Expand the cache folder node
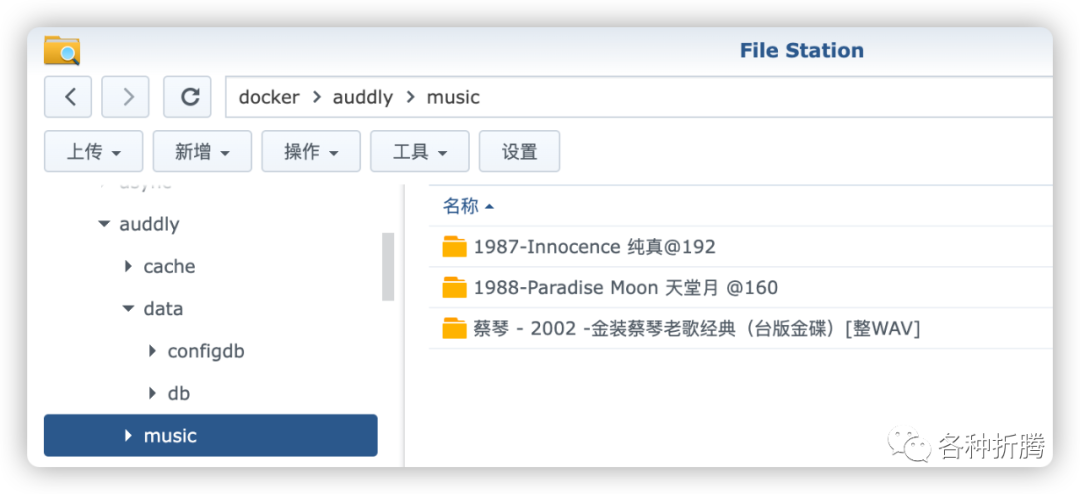Viewport: 1080px width, 494px height. 127,266
